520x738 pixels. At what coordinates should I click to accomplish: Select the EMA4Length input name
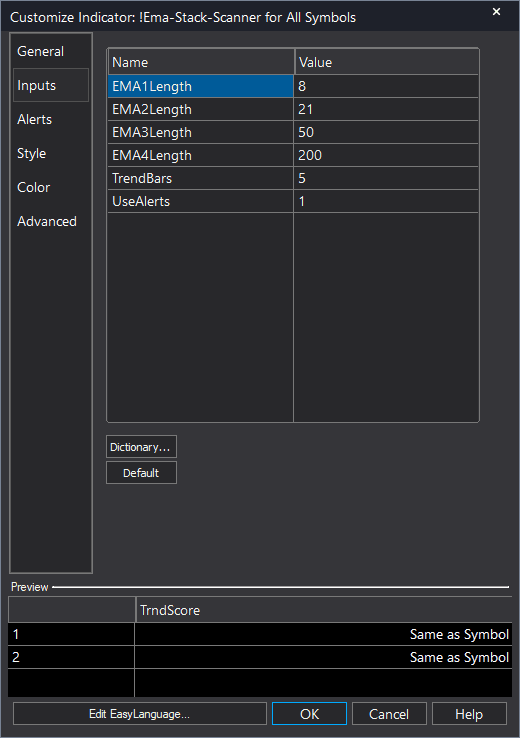coord(200,155)
